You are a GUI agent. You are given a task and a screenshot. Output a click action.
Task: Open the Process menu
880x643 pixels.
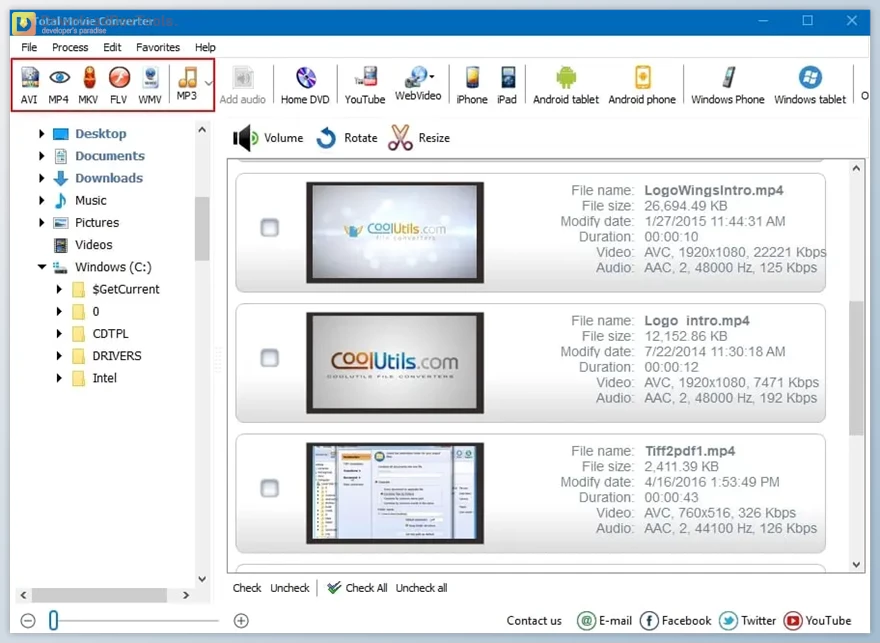(70, 47)
